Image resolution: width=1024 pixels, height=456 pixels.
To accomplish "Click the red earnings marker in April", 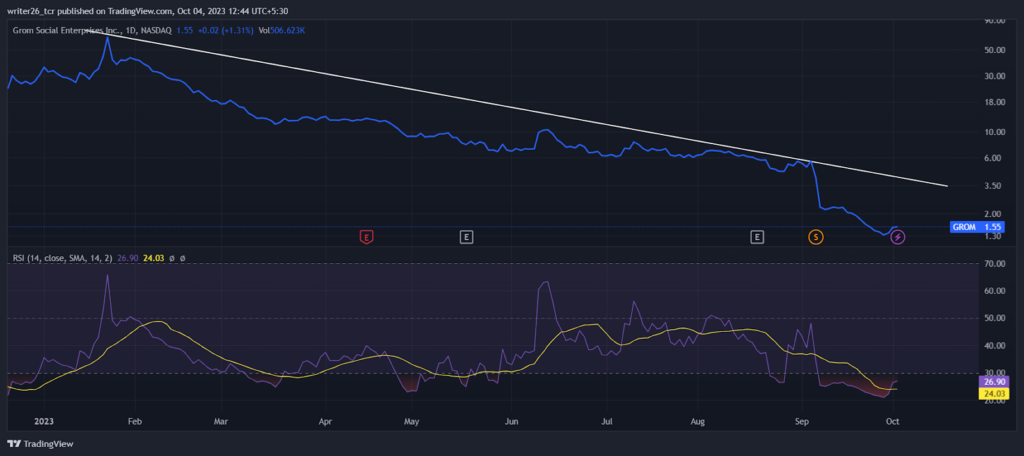I will 366,237.
